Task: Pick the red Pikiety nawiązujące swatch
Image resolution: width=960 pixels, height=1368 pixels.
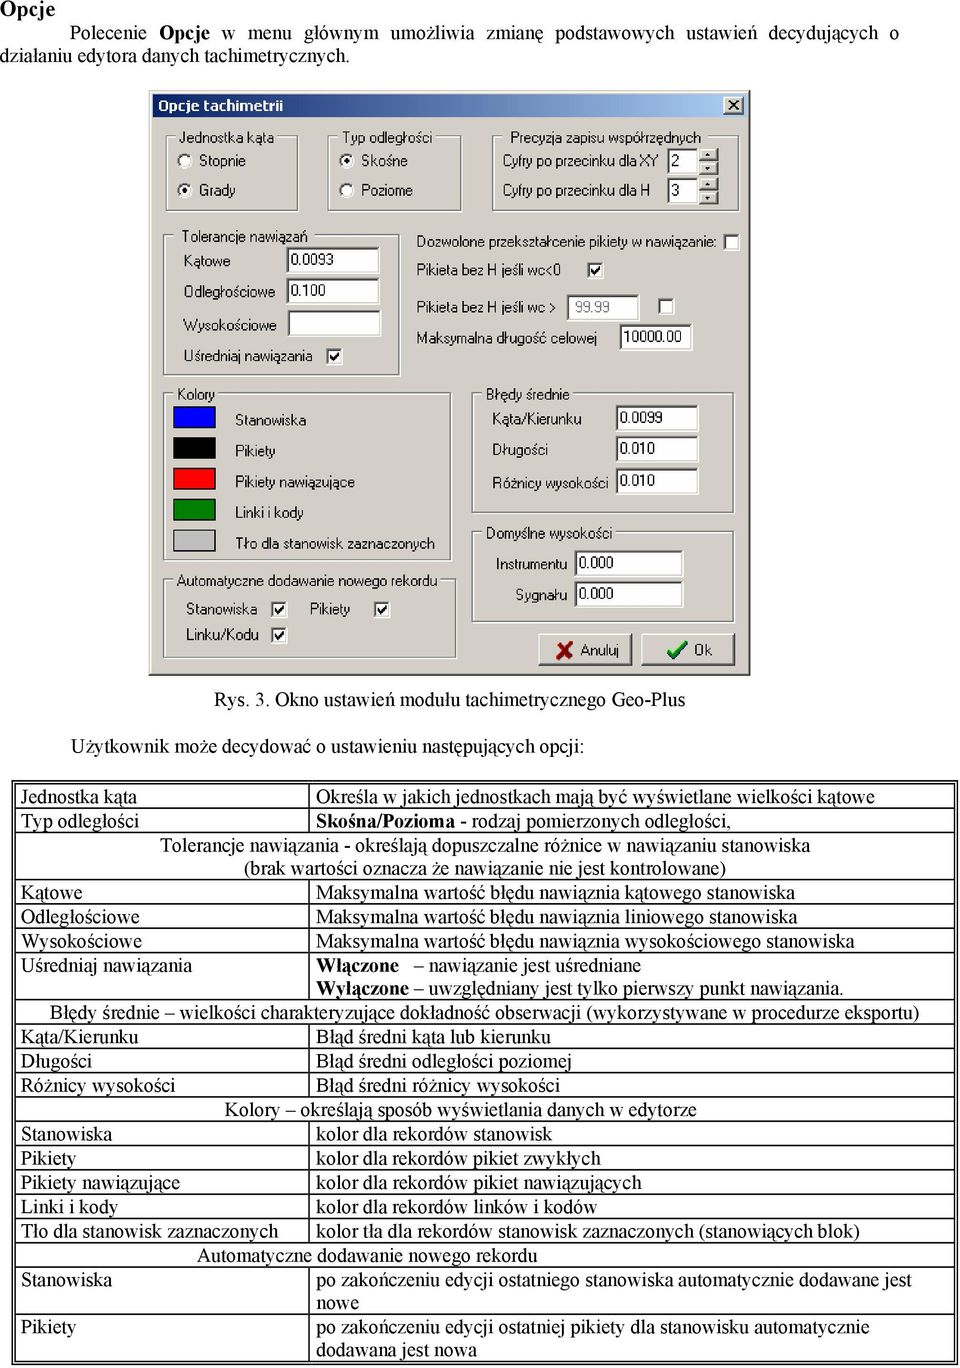Action: (194, 479)
